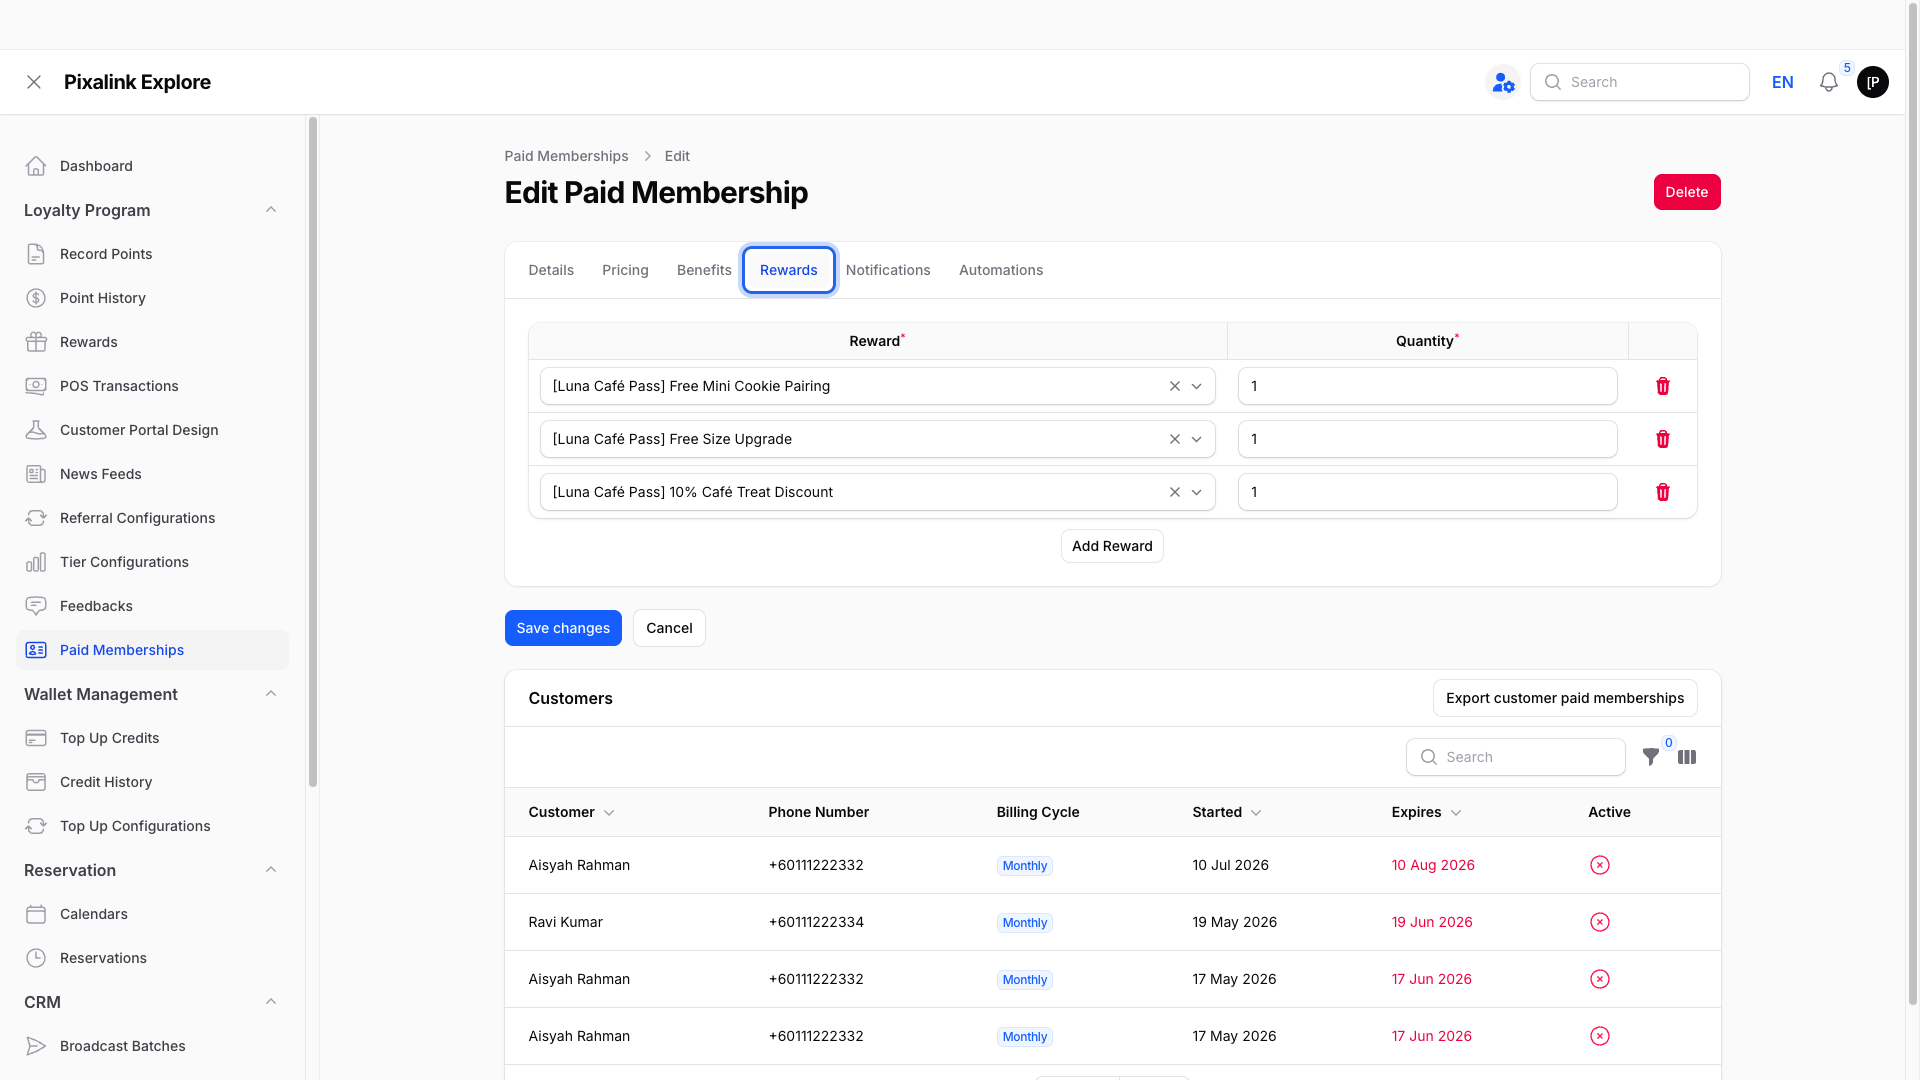
Task: Switch to the Pricing tab
Action: (x=625, y=270)
